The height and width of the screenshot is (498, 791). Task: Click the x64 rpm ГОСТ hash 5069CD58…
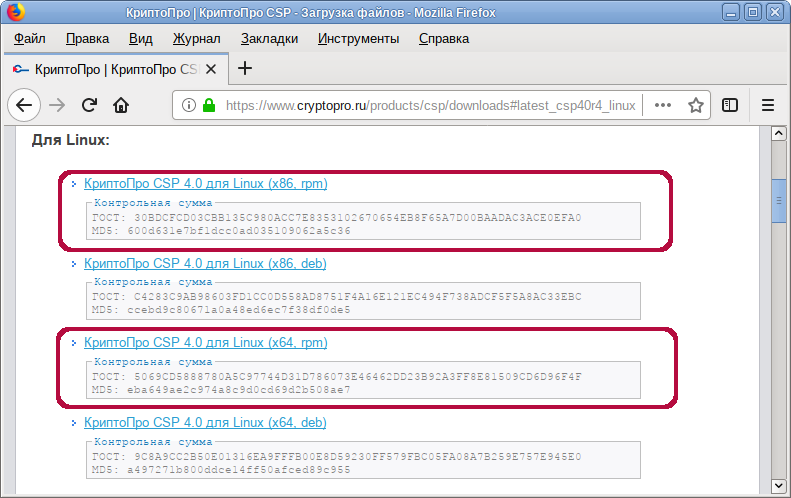point(357,376)
